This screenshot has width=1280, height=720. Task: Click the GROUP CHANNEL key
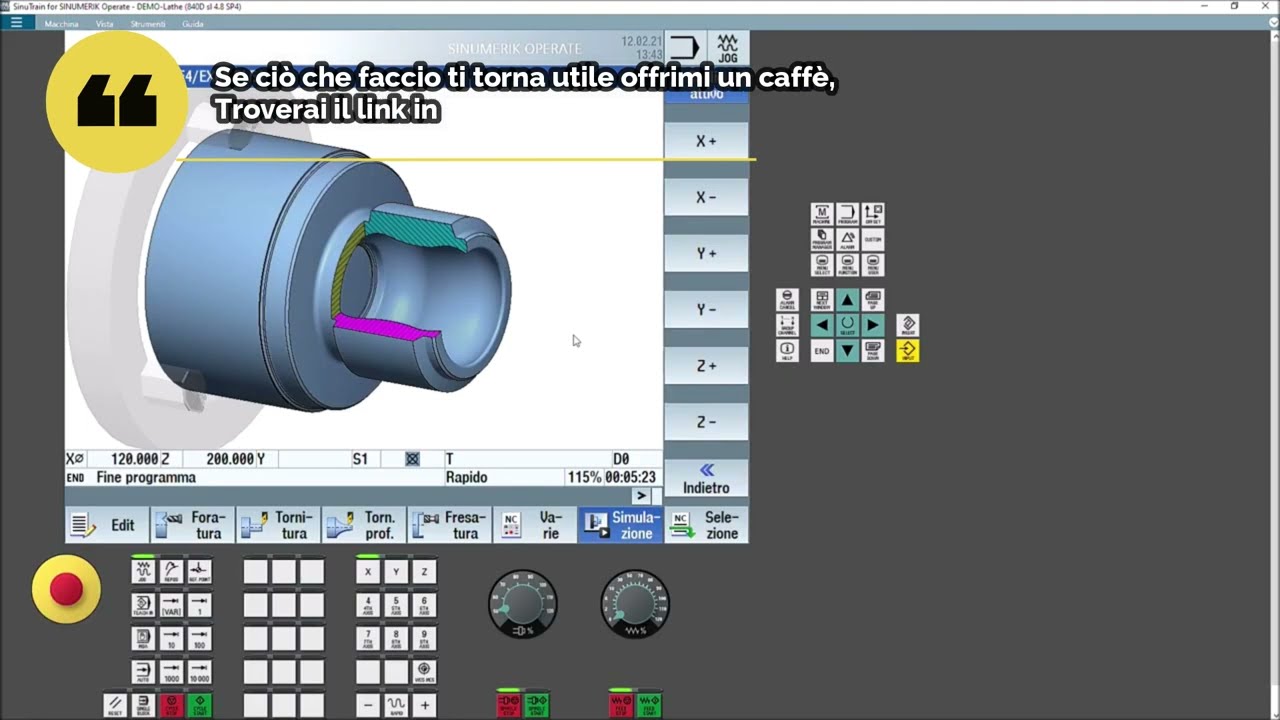[x=787, y=325]
